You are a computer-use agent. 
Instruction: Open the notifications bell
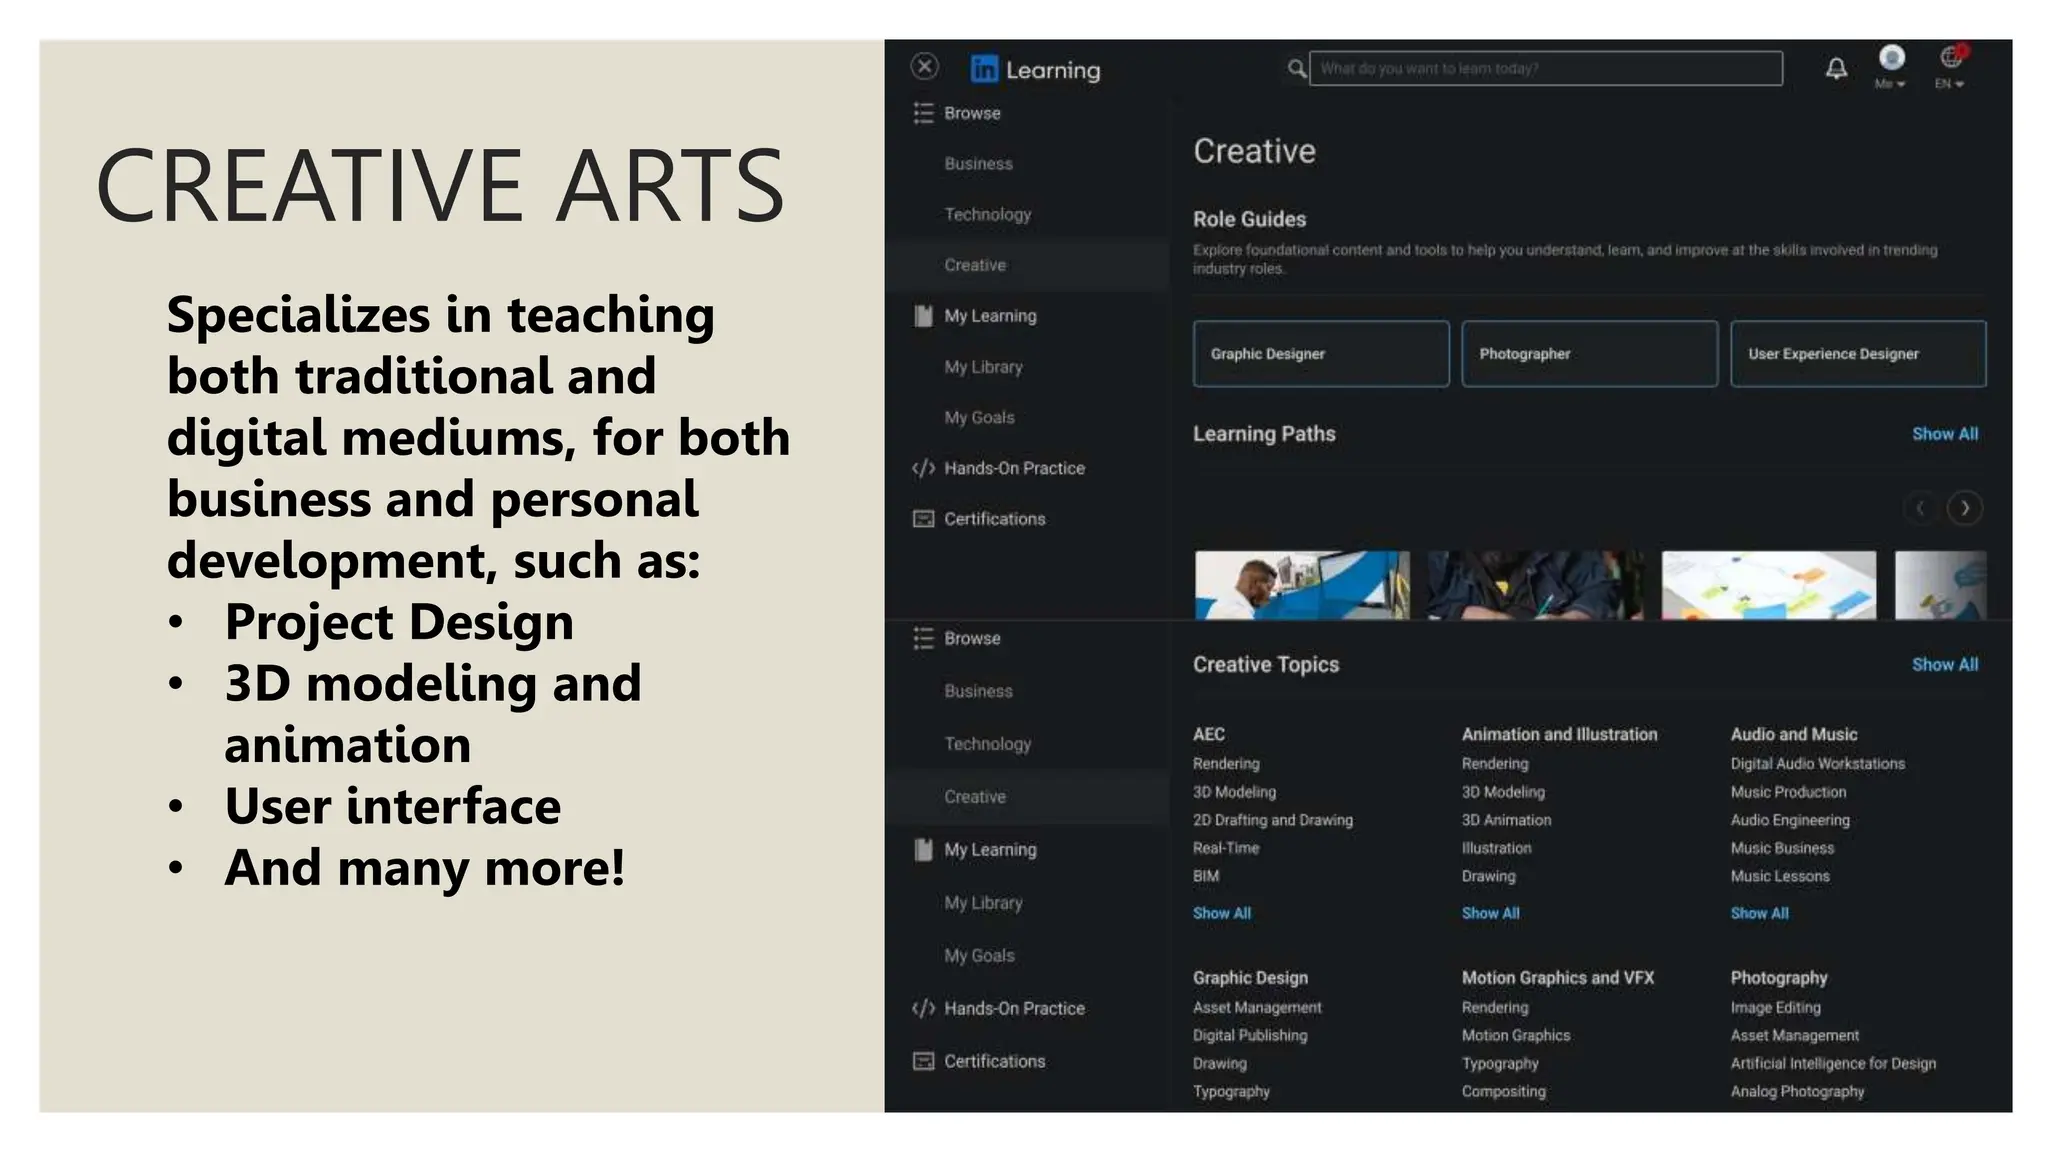(1836, 68)
